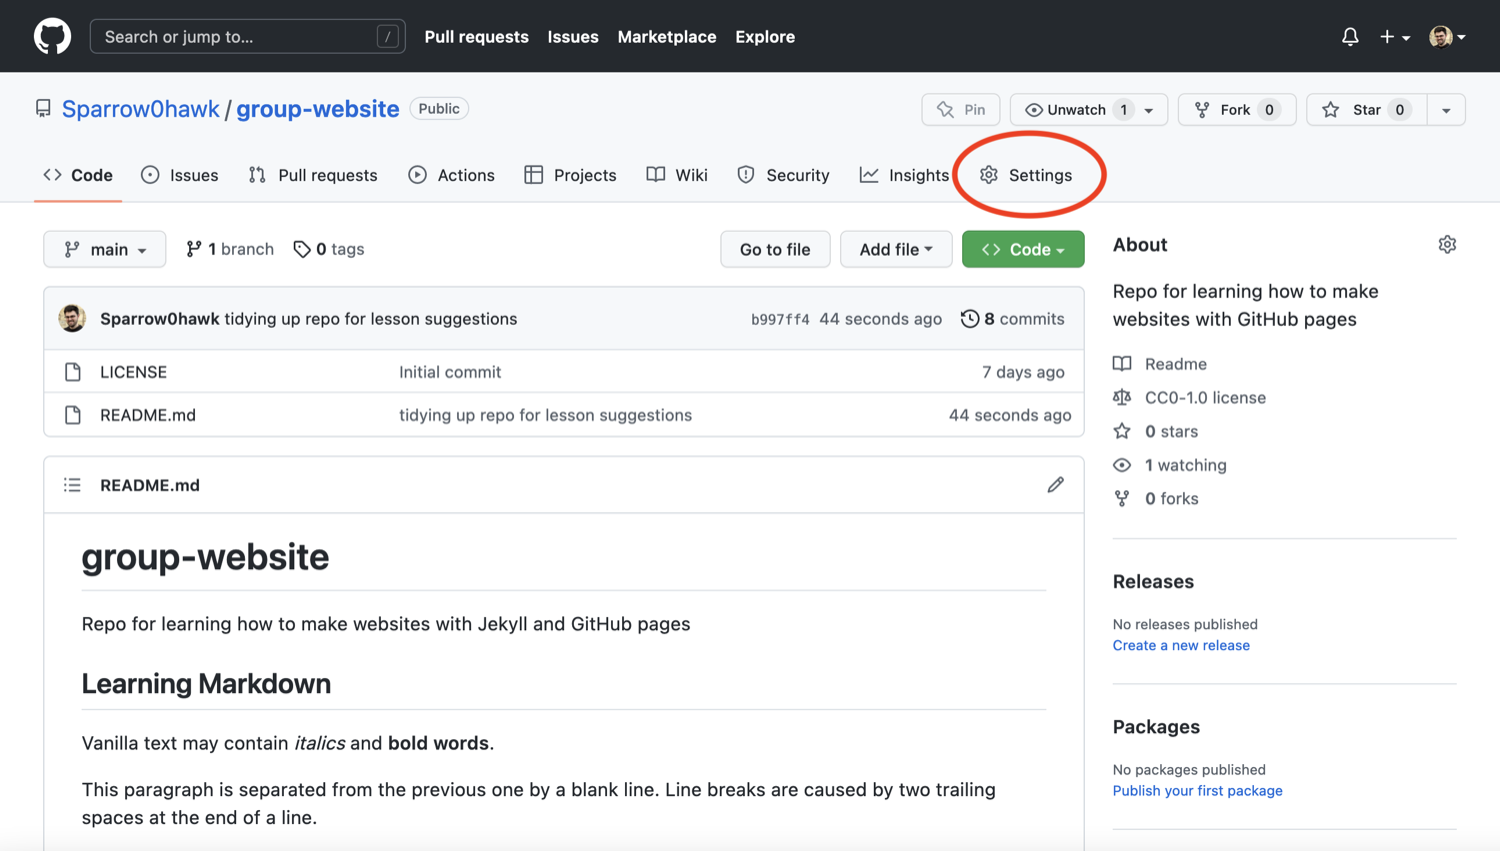The width and height of the screenshot is (1500, 851).
Task: Open the commit author's avatar
Action: (x=72, y=318)
